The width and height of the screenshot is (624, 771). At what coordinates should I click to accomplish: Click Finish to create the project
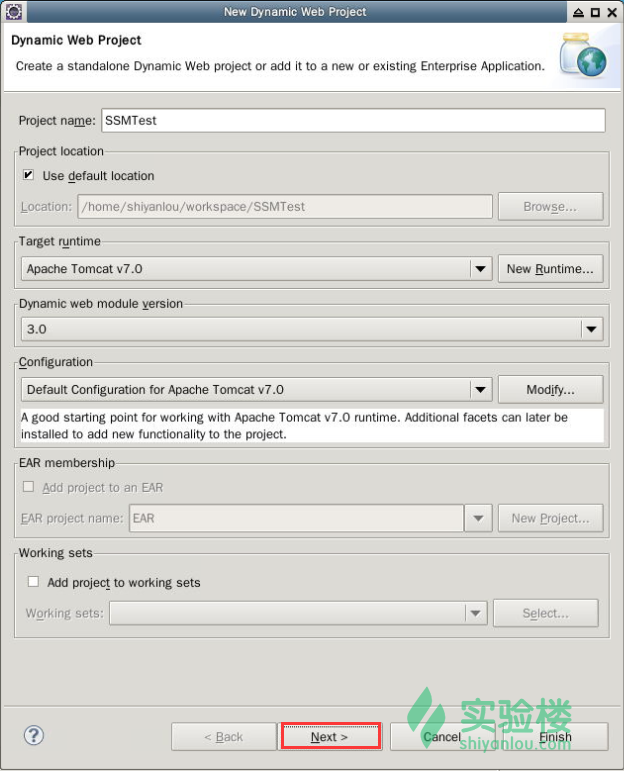[x=555, y=737]
